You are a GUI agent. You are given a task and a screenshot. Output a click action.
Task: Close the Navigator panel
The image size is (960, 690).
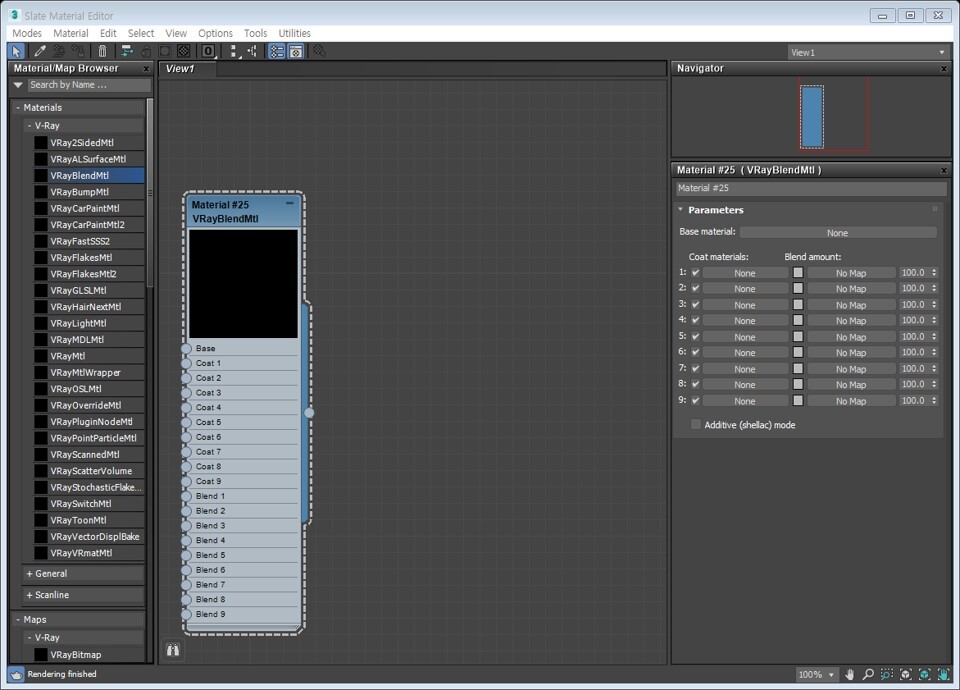pos(943,69)
